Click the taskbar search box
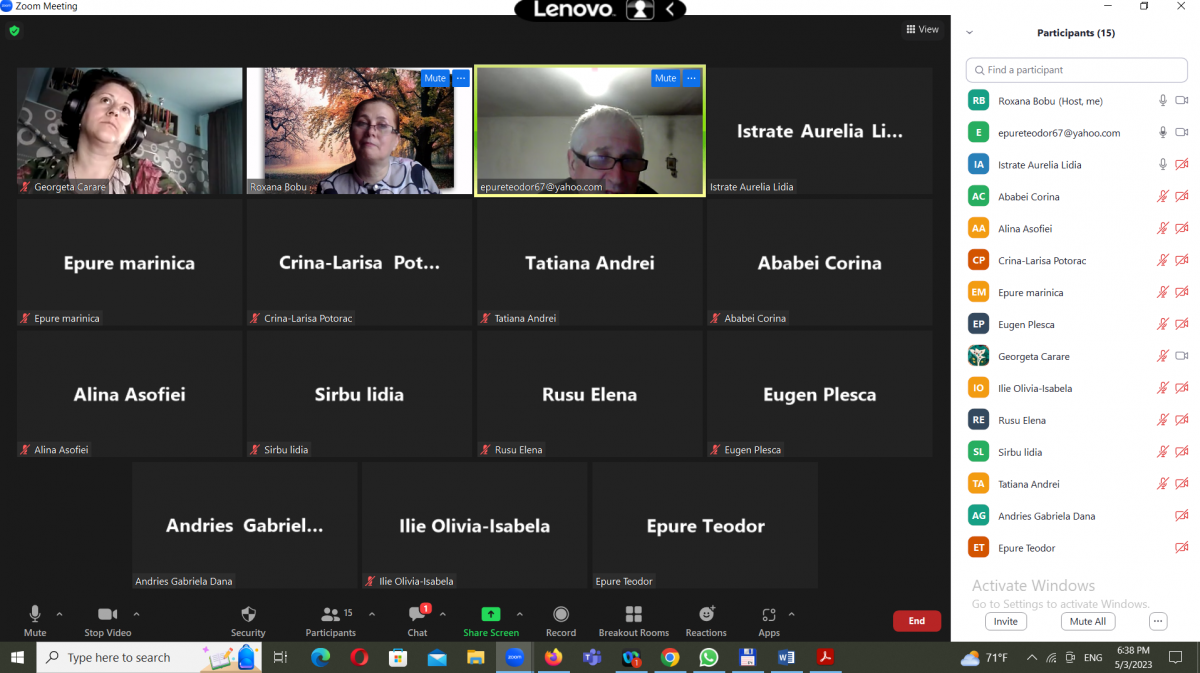 coord(150,657)
